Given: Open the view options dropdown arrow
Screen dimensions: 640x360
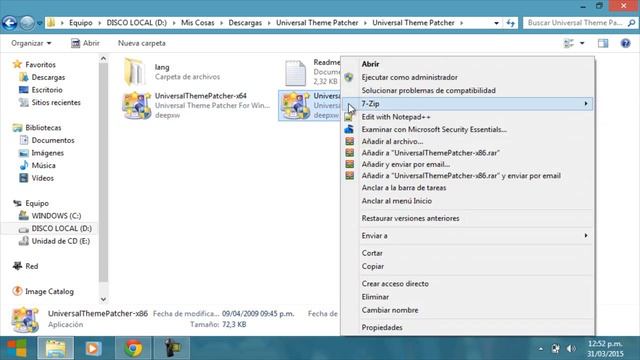Looking at the screenshot, I should pyautogui.click(x=582, y=43).
